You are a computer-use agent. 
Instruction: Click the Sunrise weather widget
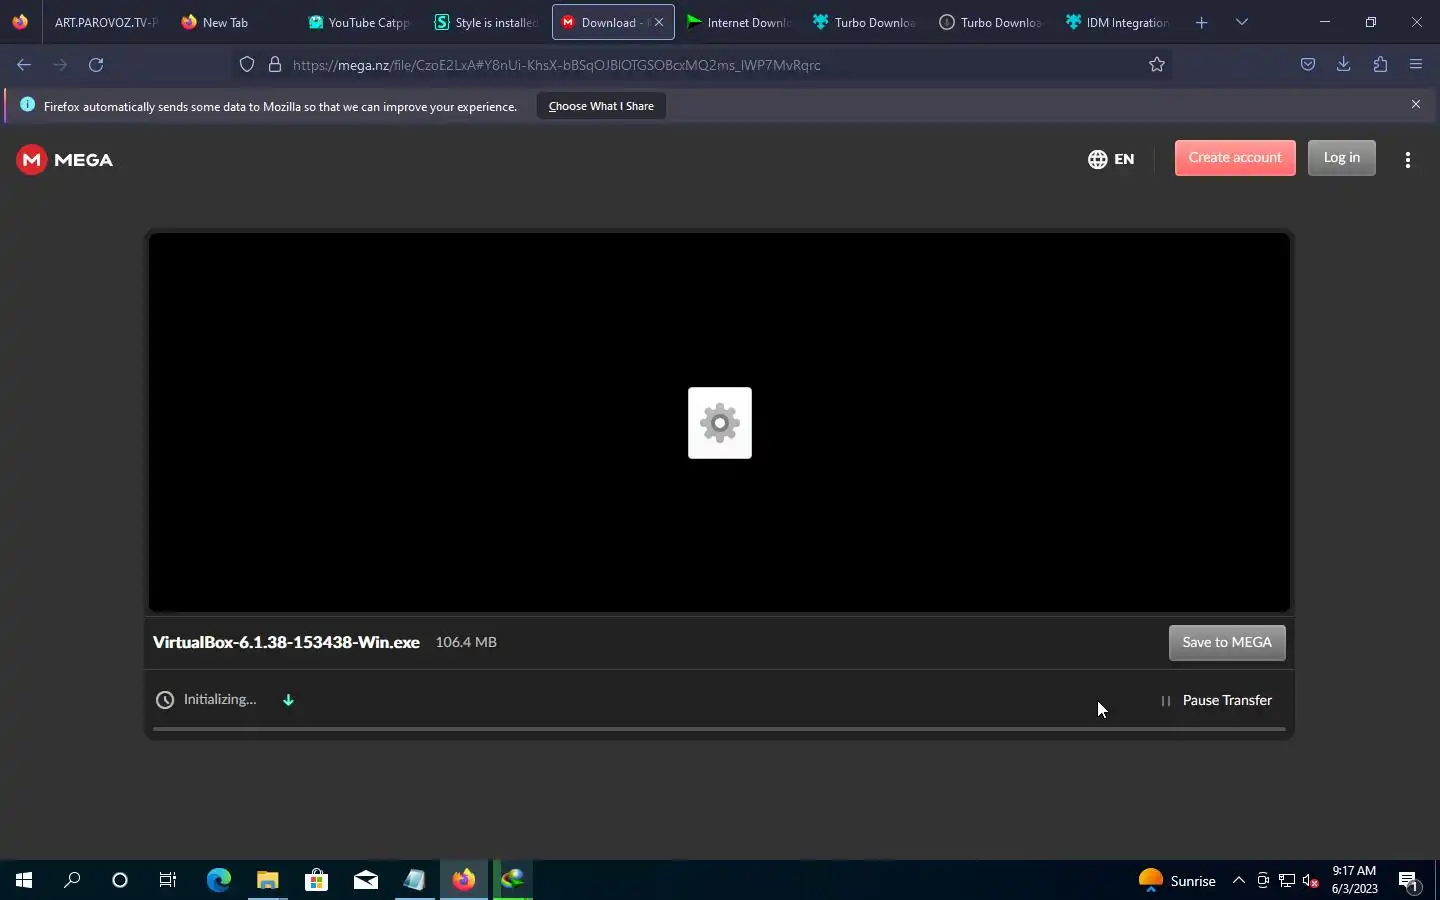(1177, 880)
